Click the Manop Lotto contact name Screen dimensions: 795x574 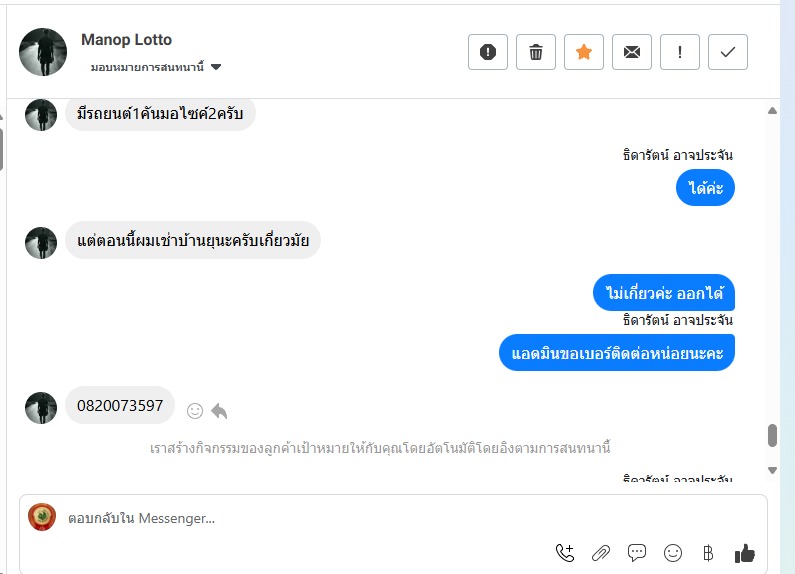click(126, 40)
